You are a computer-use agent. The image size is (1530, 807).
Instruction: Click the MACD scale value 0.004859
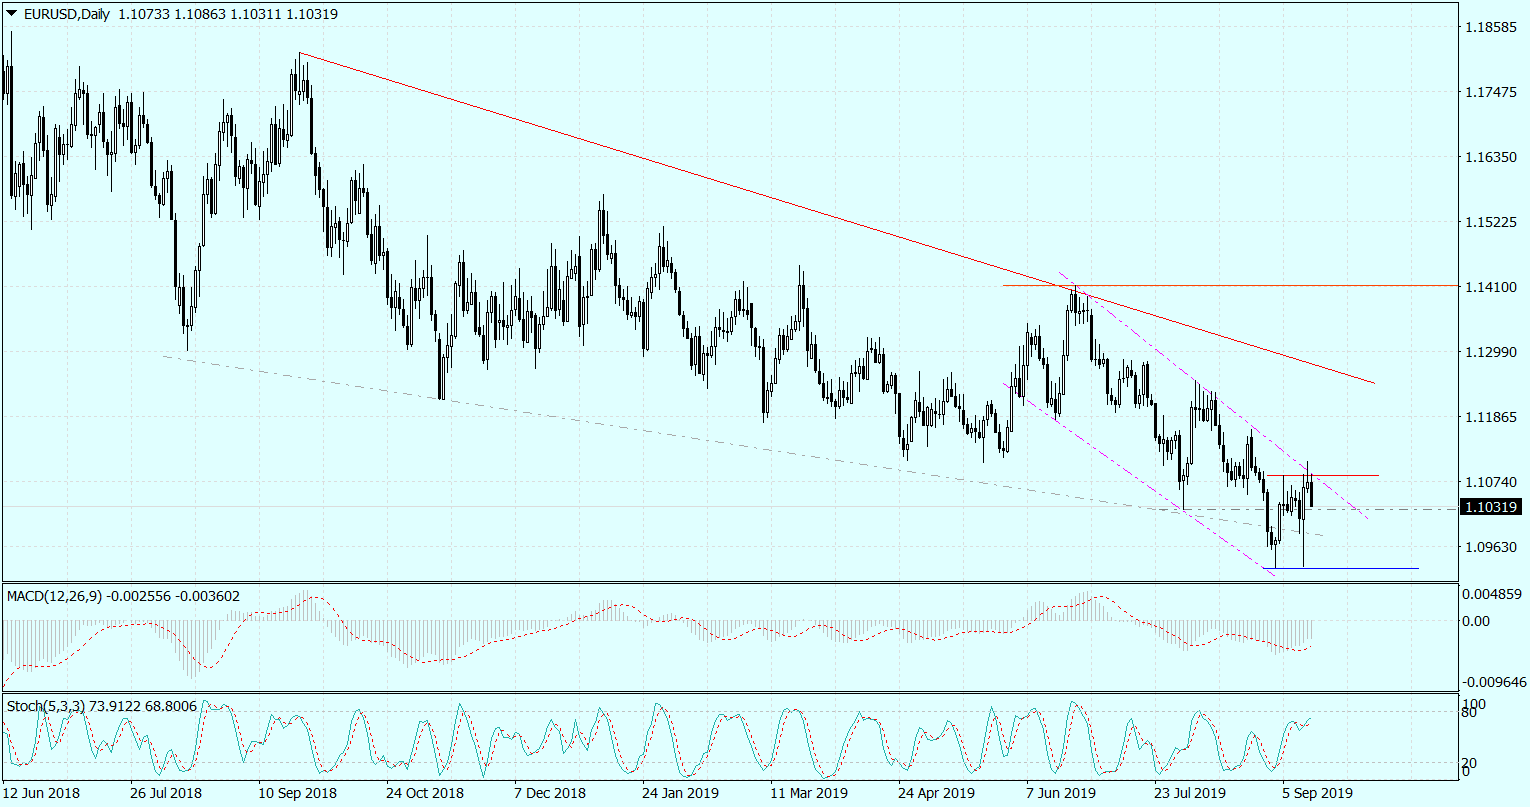(x=1494, y=594)
